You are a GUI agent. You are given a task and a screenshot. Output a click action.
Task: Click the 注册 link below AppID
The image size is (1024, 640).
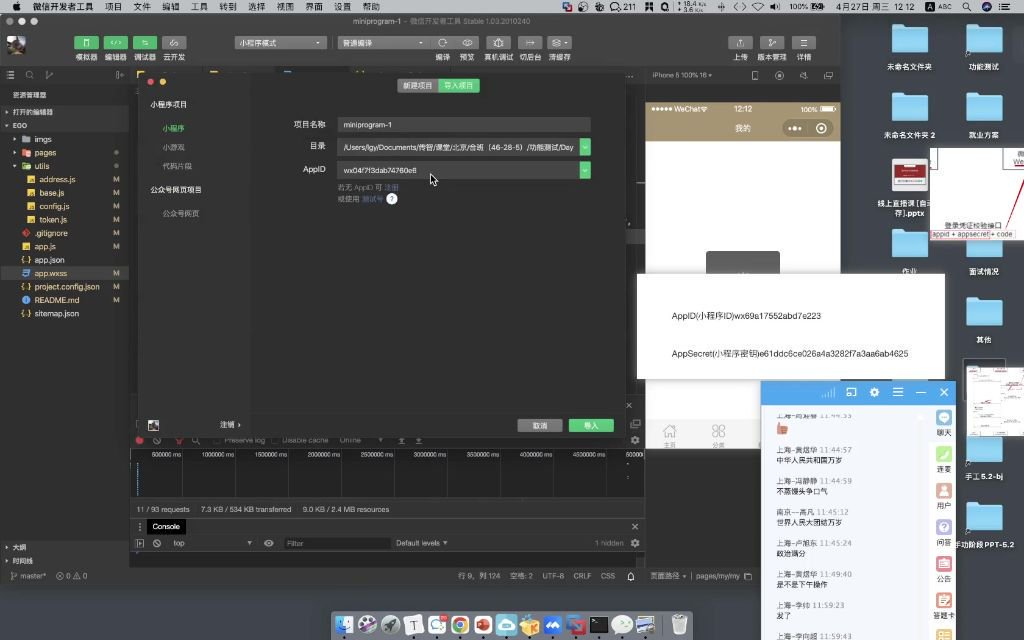[391, 187]
